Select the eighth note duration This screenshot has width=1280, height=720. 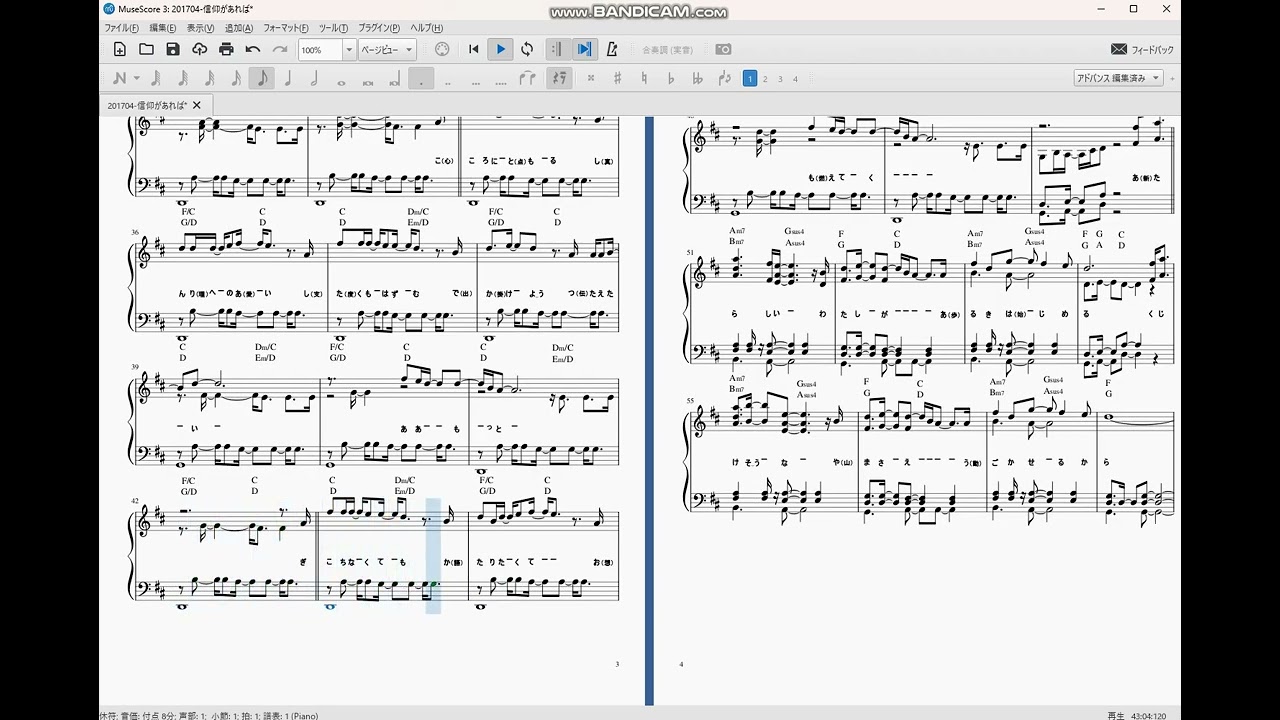[262, 78]
